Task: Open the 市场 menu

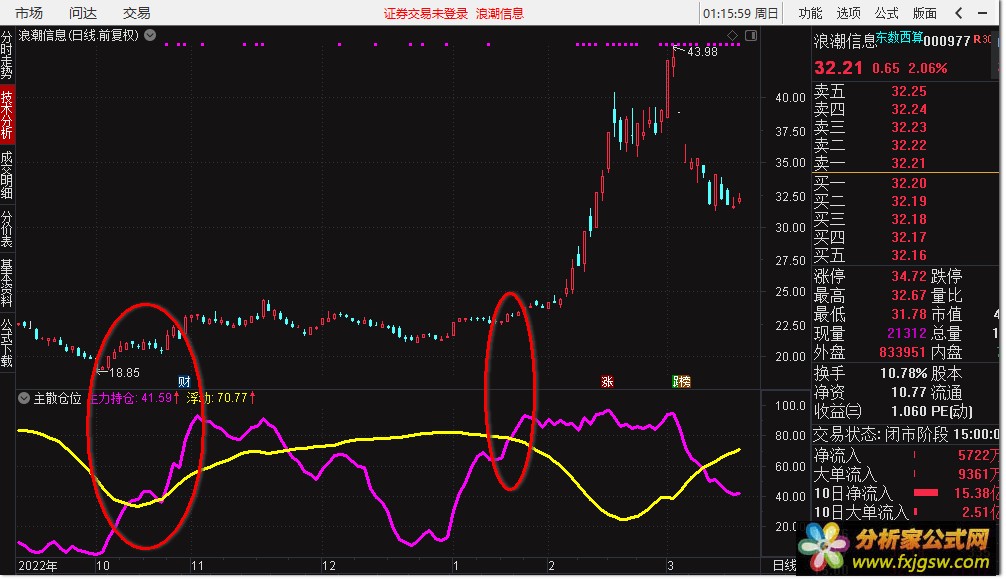Action: [x=28, y=13]
